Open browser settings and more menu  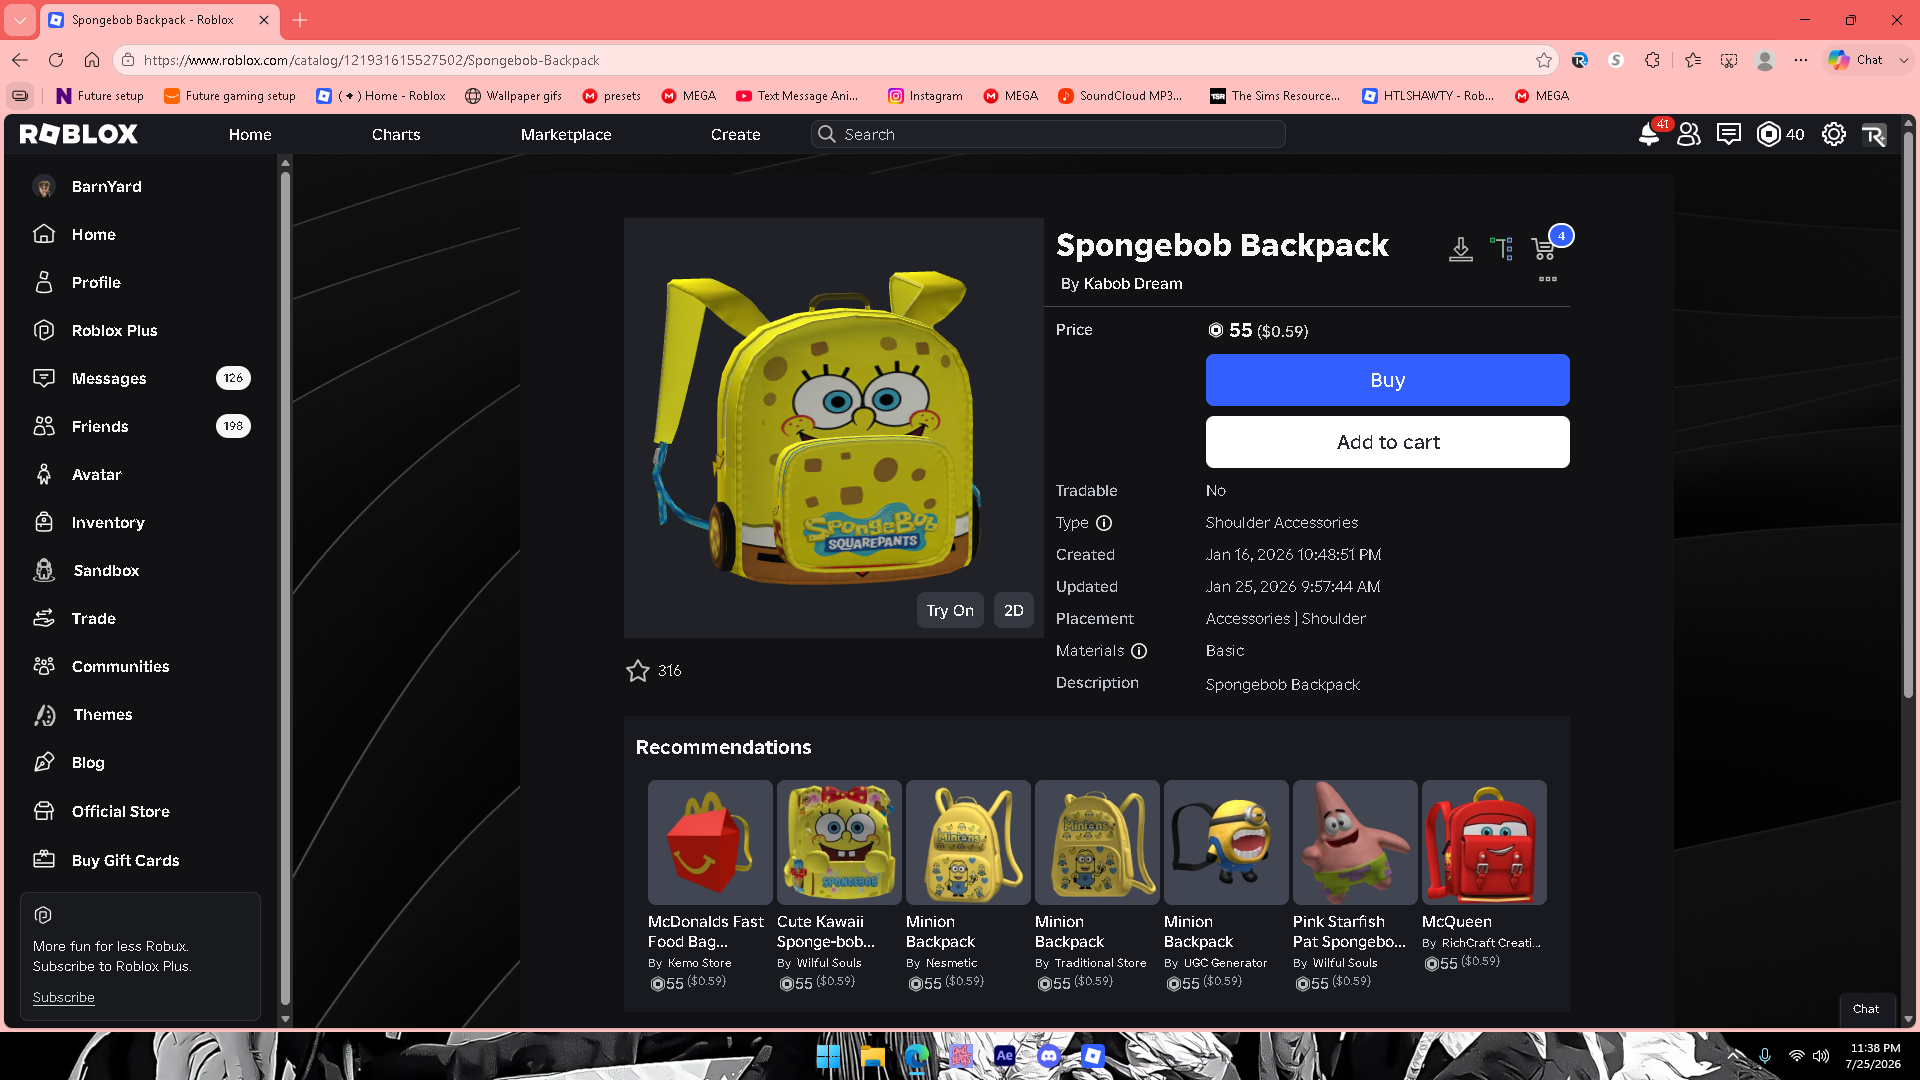tap(1801, 60)
